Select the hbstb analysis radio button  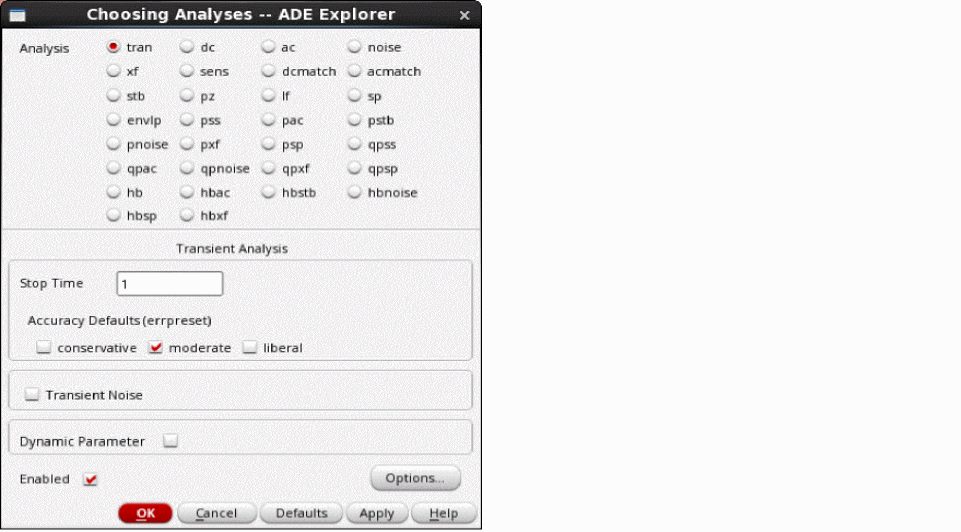(x=268, y=192)
